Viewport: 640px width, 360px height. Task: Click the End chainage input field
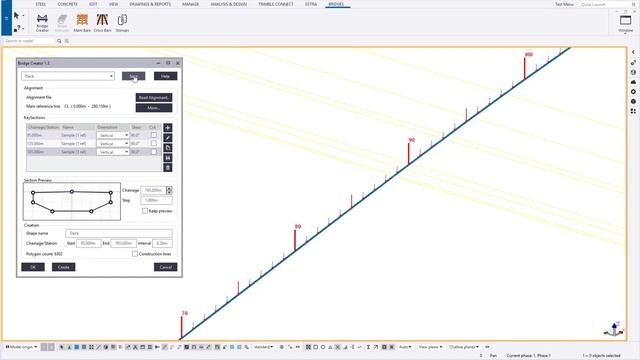pos(123,243)
